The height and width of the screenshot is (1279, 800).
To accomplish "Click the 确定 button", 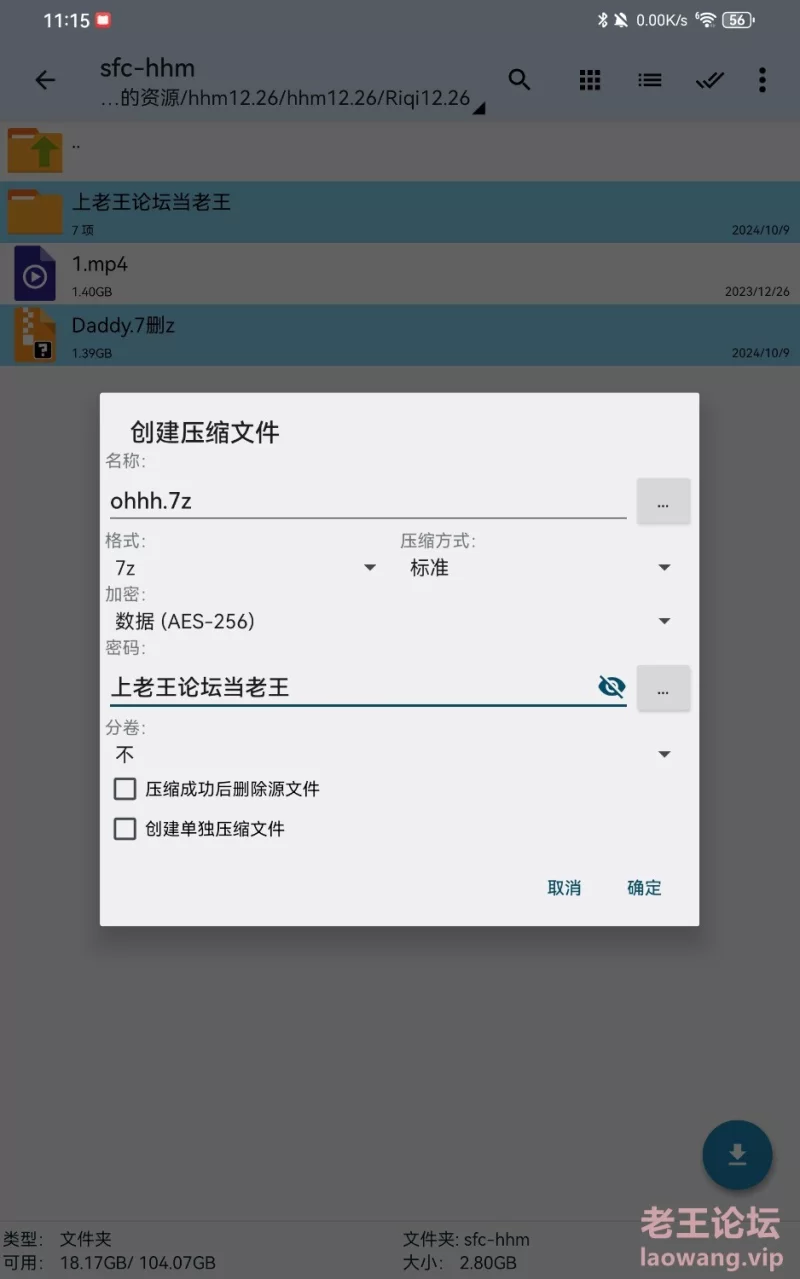I will point(644,888).
